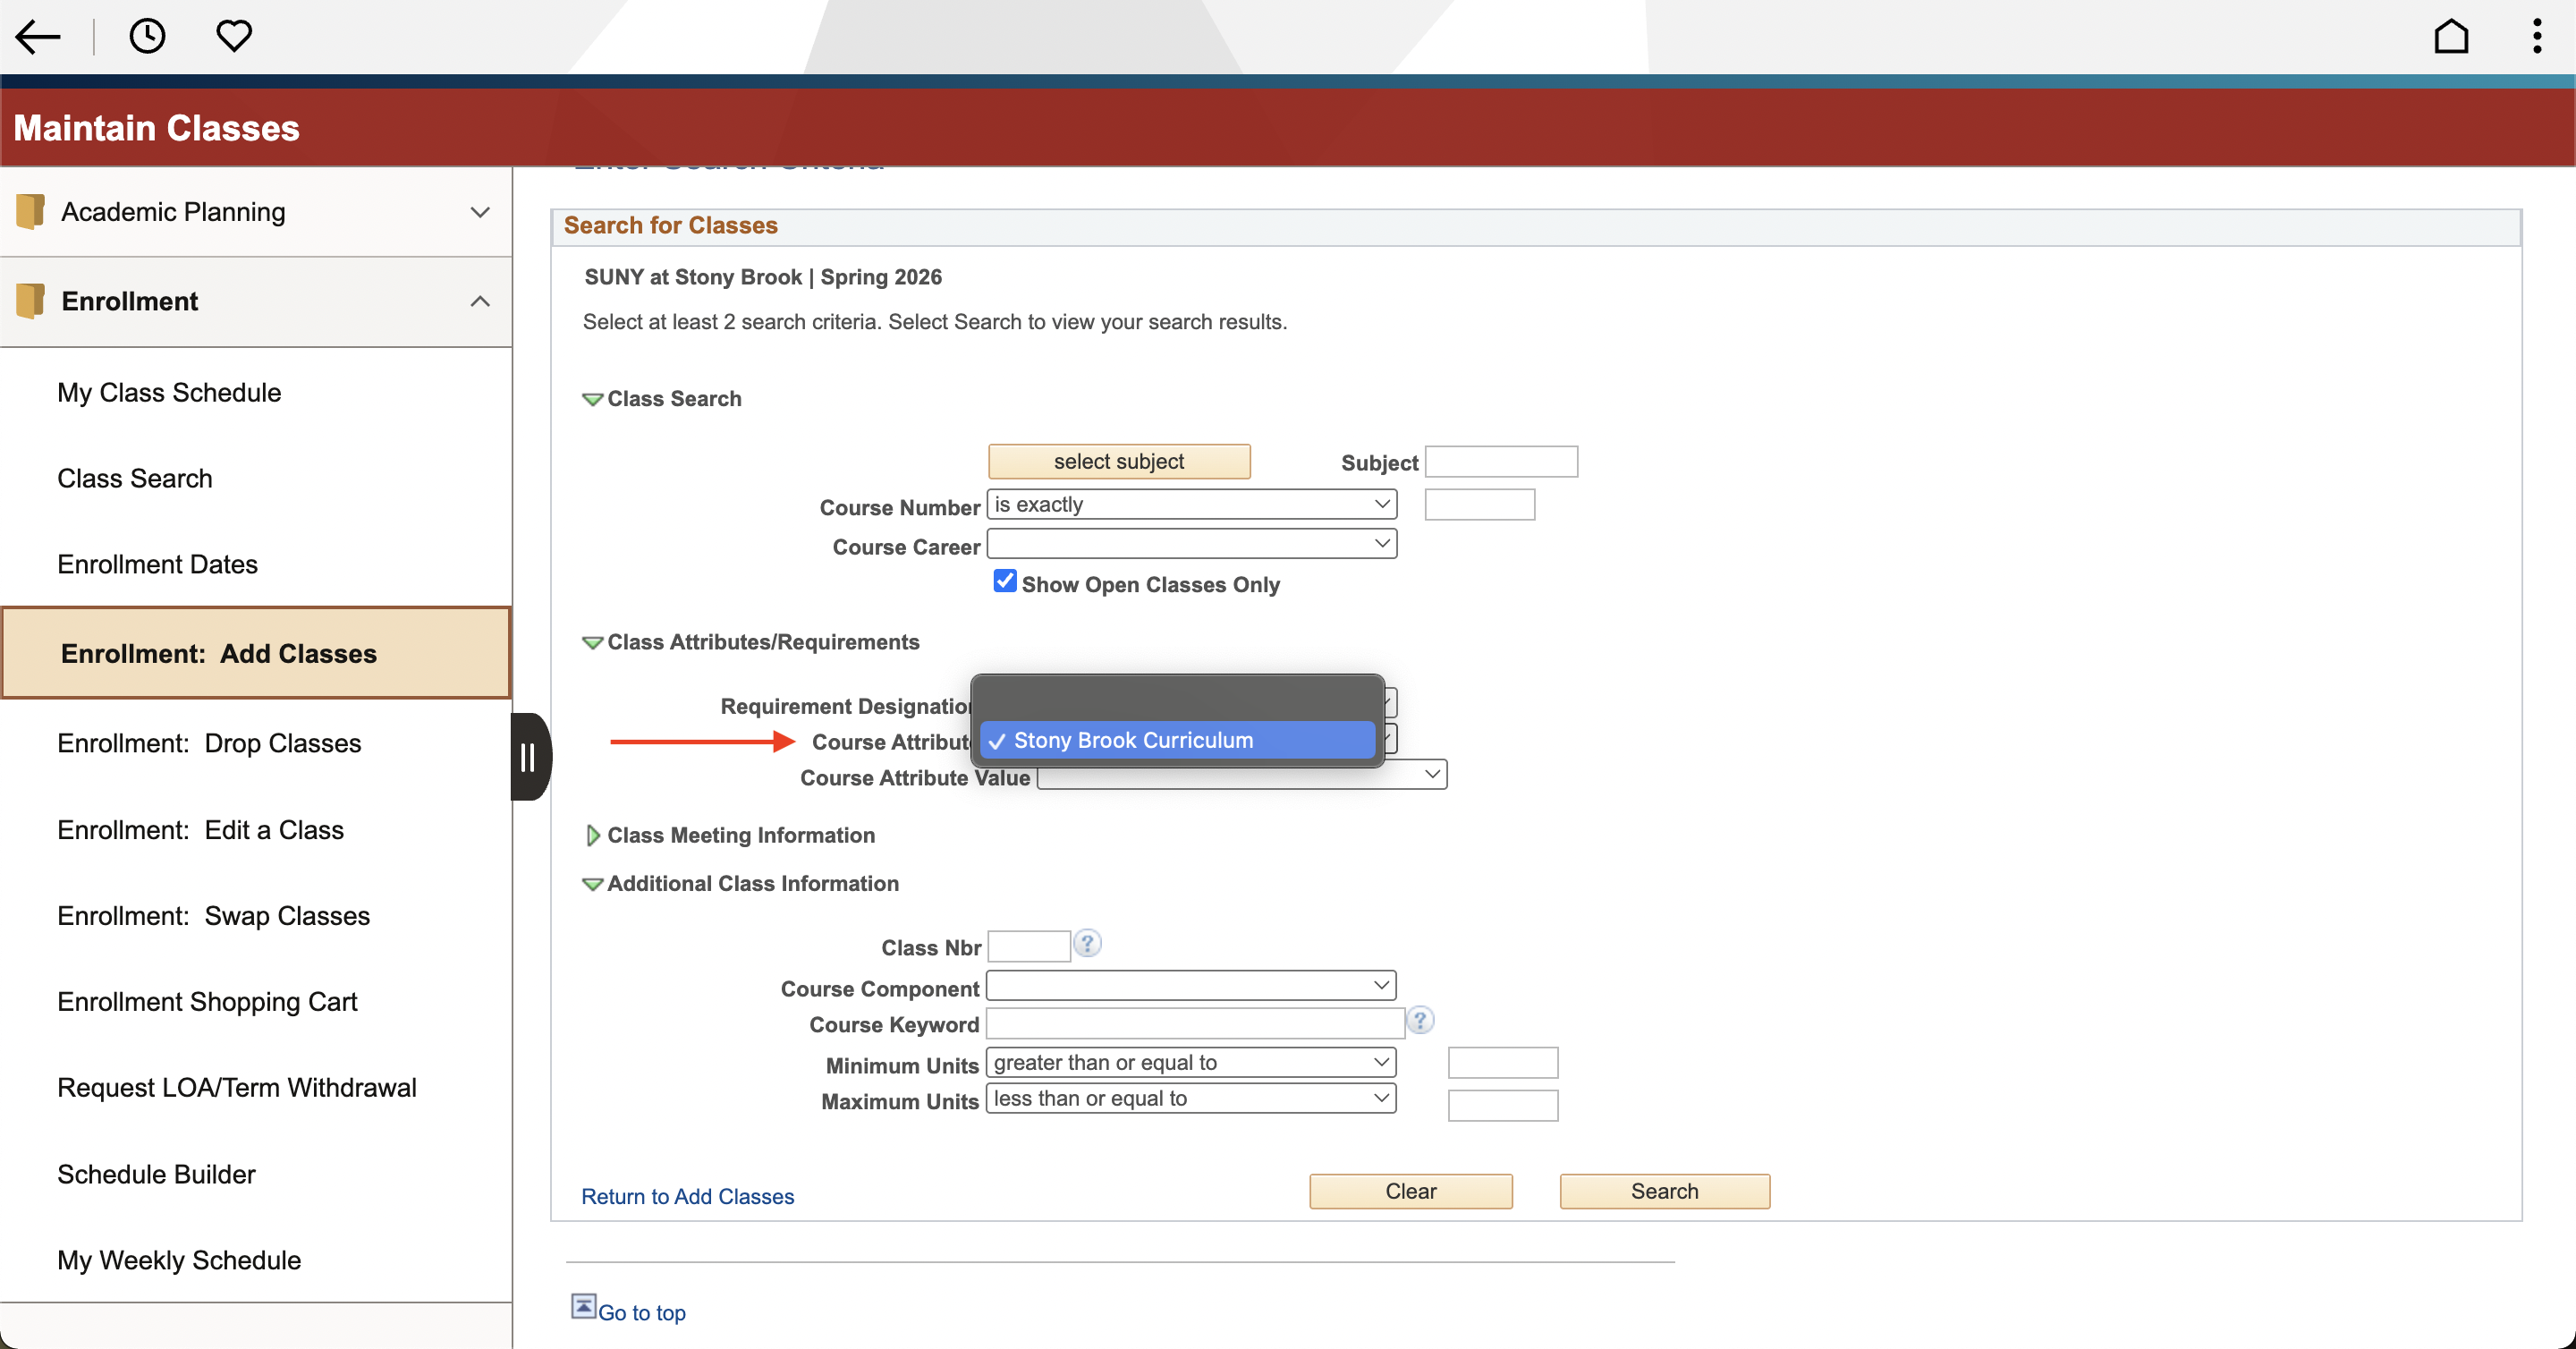
Task: Open the three-dot actions menu
Action: tap(2537, 37)
